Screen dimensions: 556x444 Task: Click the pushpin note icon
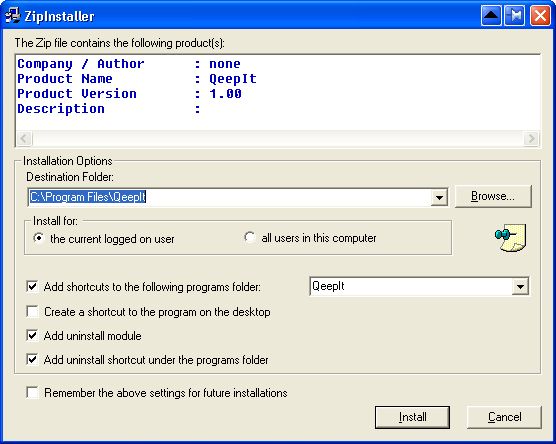[x=511, y=238]
